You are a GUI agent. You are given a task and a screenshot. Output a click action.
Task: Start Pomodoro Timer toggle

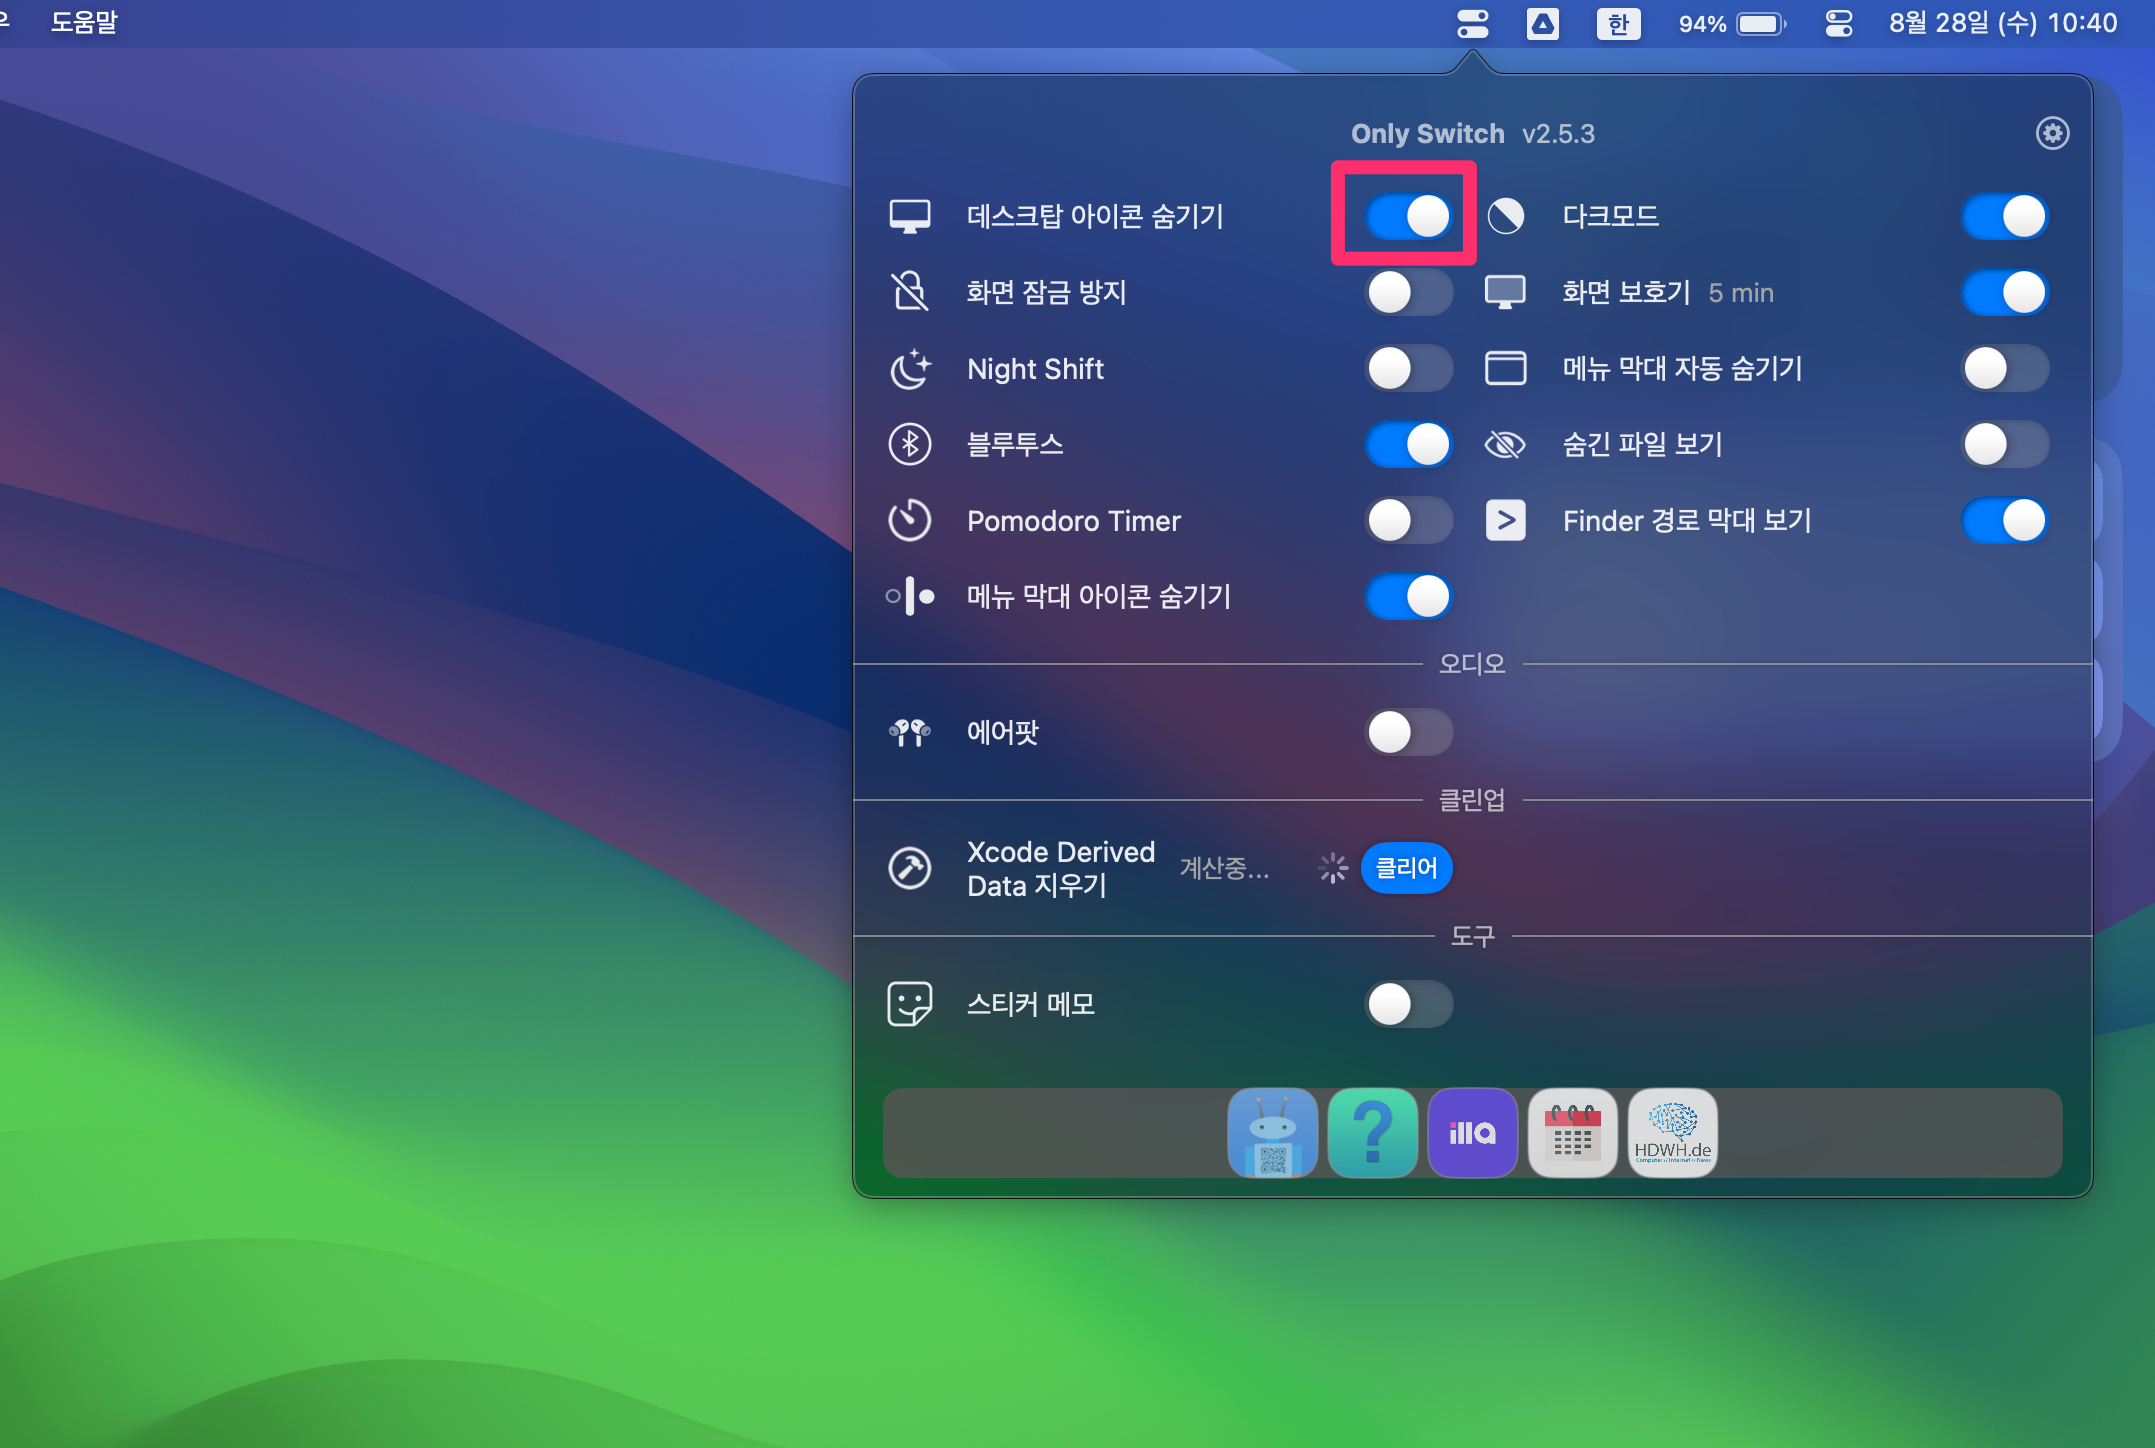pyautogui.click(x=1408, y=521)
